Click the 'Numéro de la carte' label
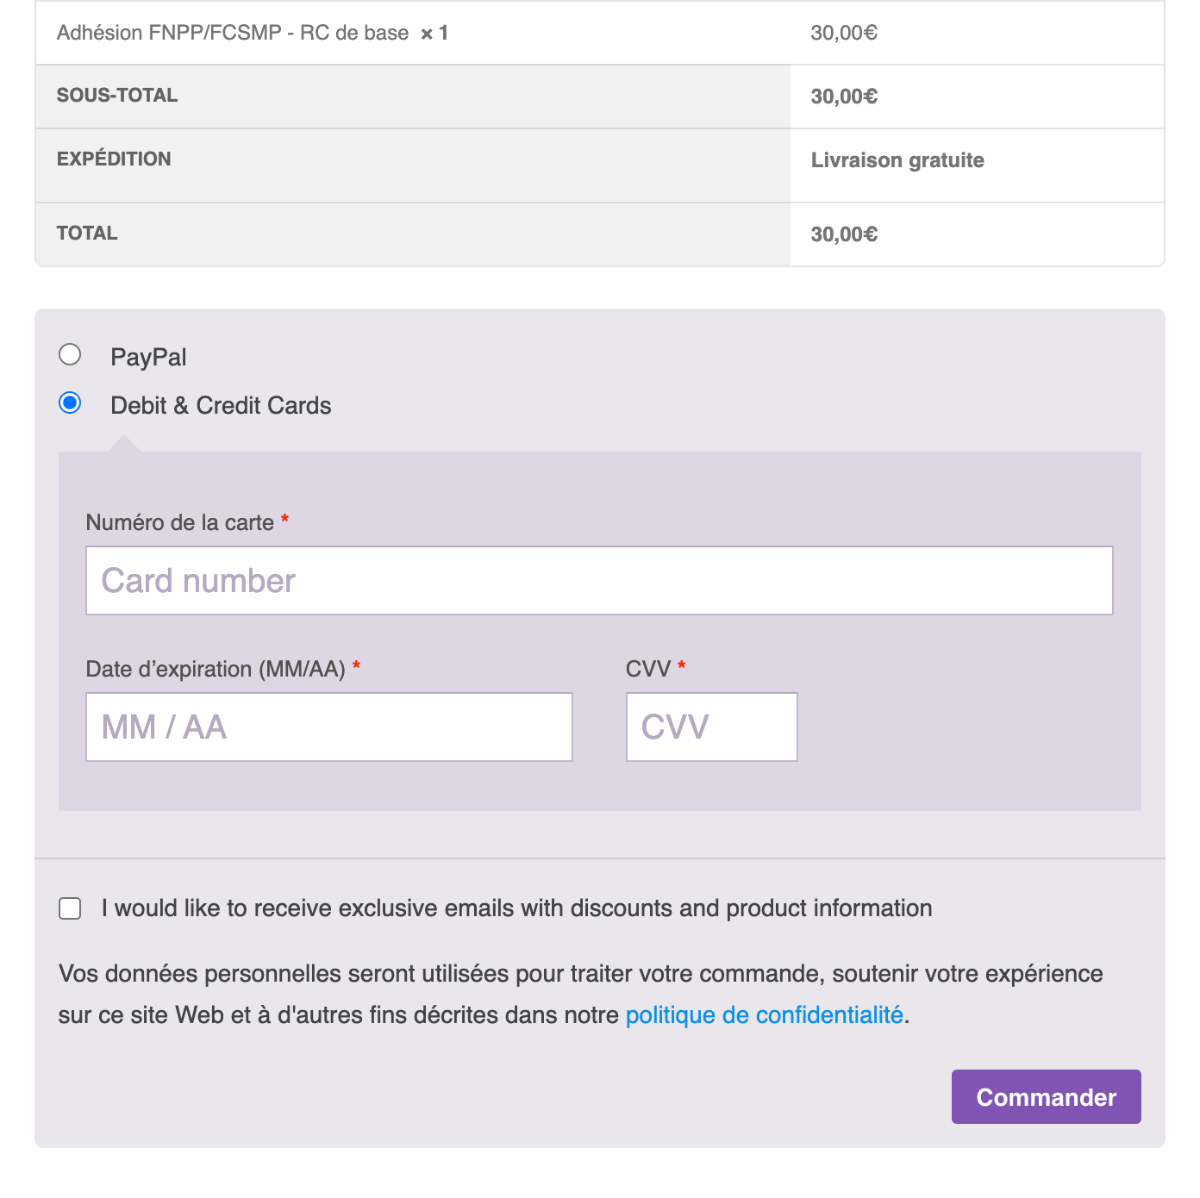This screenshot has height=1198, width=1200. click(180, 522)
